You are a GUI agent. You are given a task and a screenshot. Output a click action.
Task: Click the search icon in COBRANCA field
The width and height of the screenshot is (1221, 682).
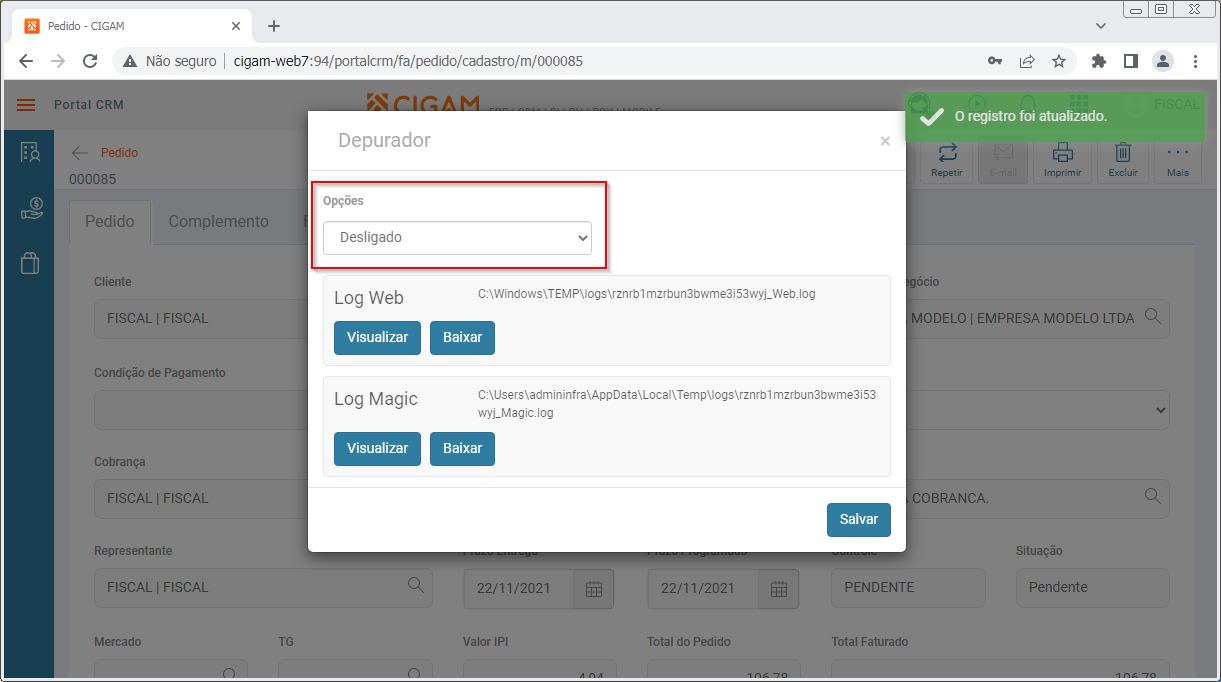1152,496
